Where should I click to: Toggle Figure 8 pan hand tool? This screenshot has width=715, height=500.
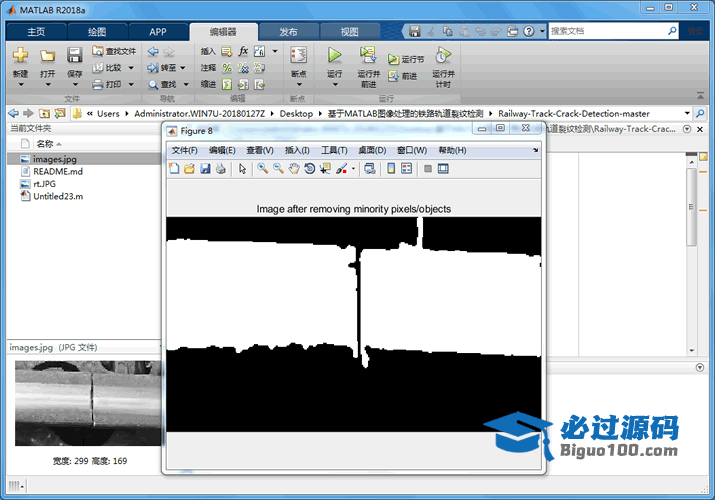pos(294,169)
